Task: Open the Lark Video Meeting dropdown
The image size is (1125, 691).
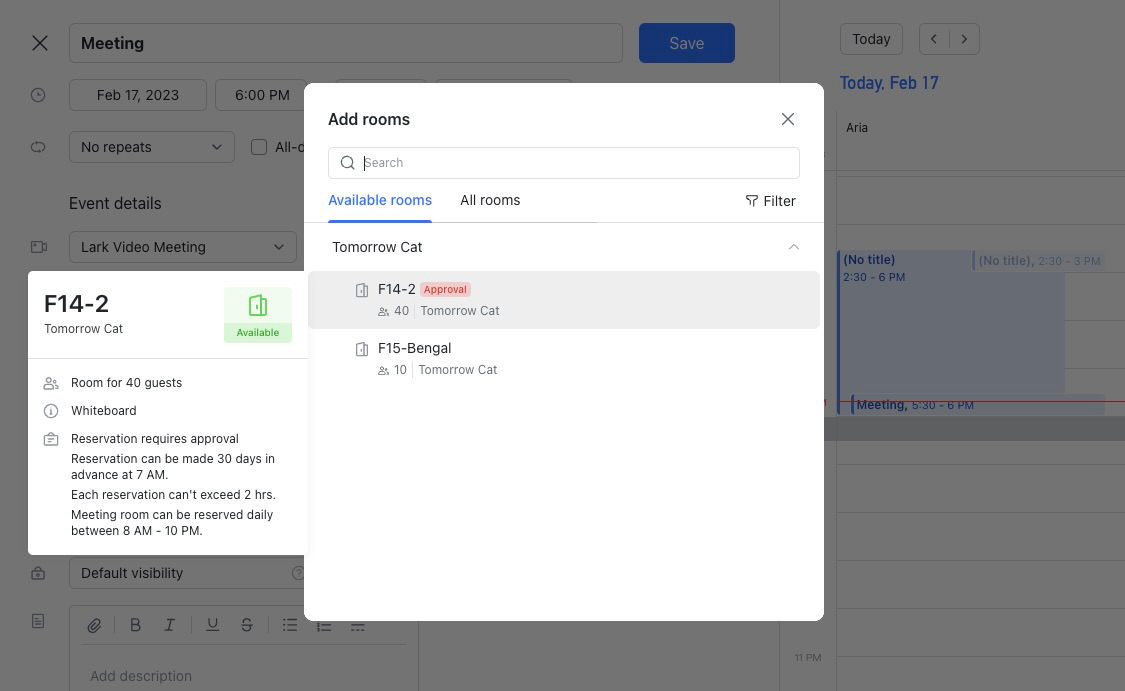Action: [183, 247]
